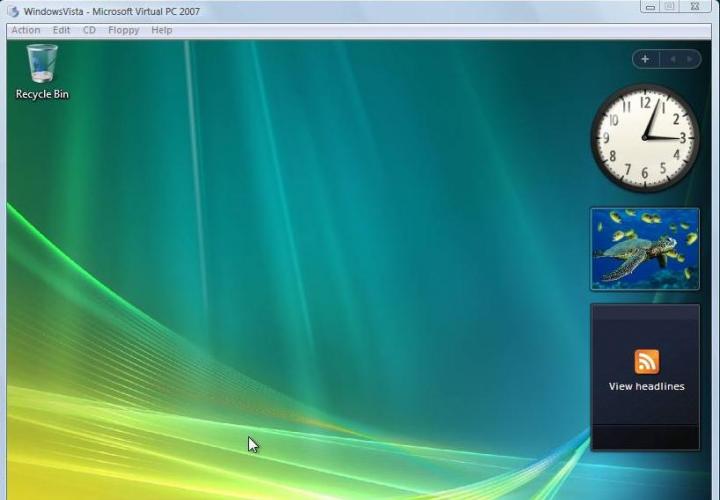Show next sidebar gadgets with right arrow
This screenshot has height=500, width=720.
688,59
